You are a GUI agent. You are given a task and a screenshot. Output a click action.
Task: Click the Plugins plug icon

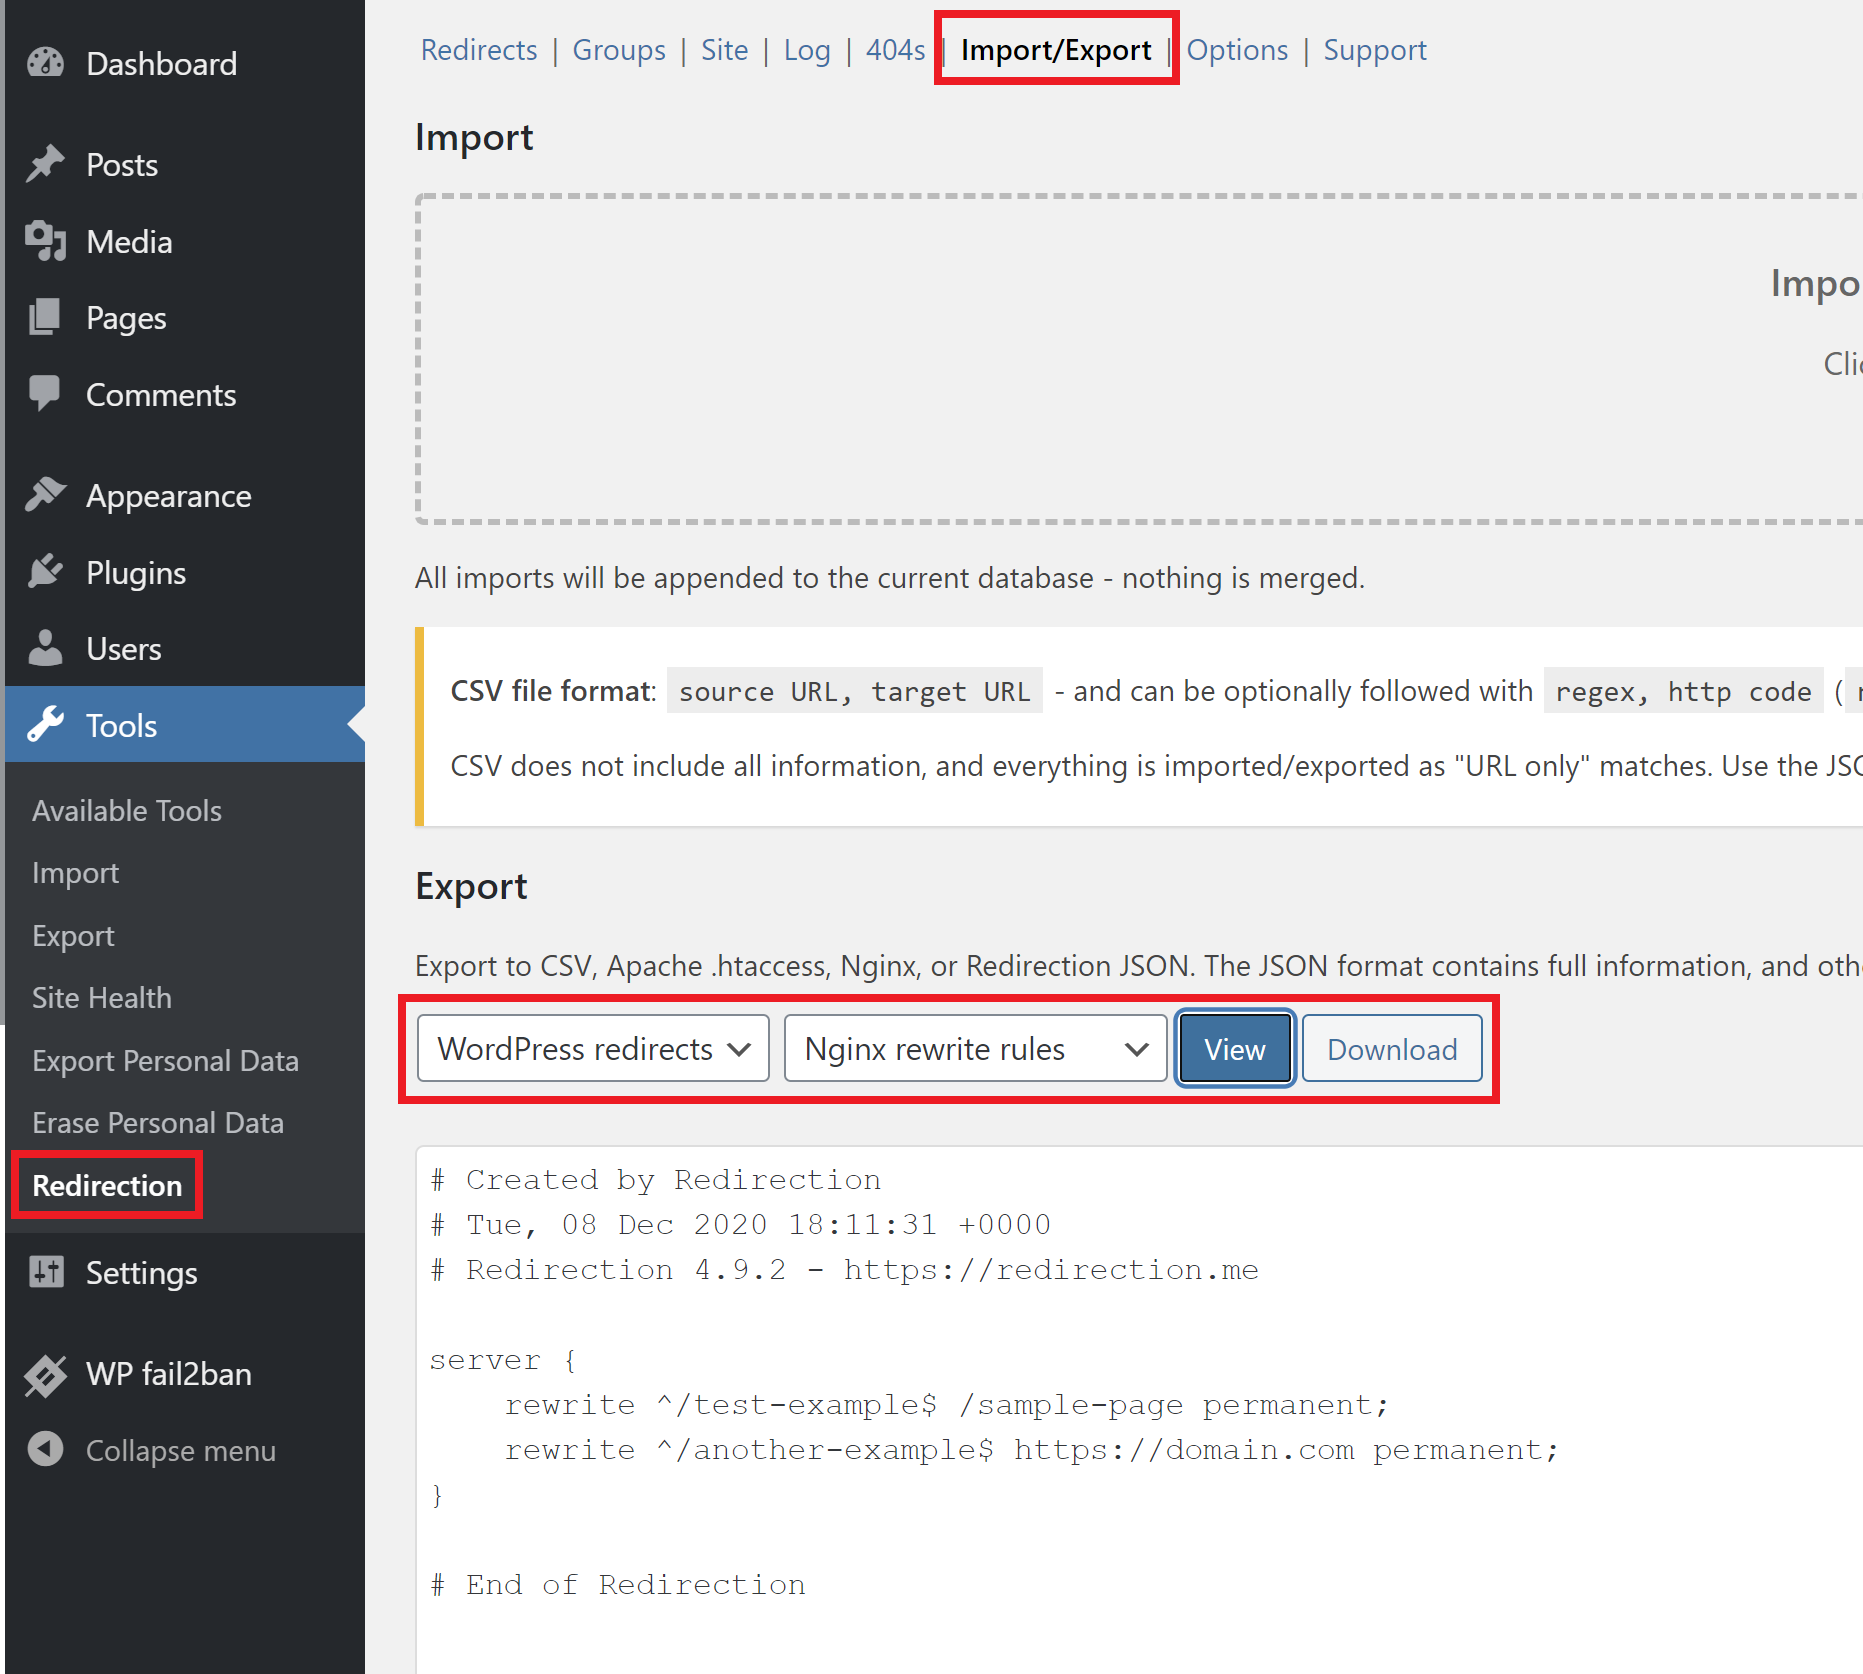coord(45,572)
